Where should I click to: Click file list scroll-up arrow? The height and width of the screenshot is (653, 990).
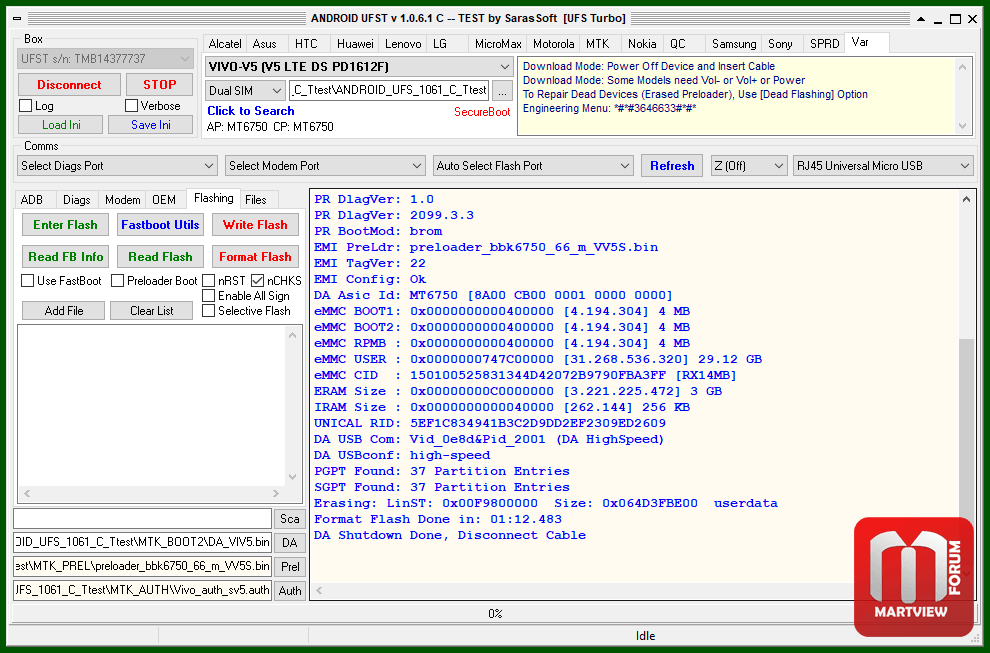tap(292, 335)
